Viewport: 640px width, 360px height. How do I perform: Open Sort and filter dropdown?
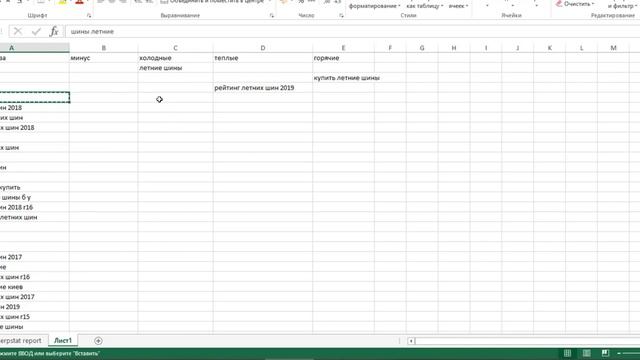(623, 6)
